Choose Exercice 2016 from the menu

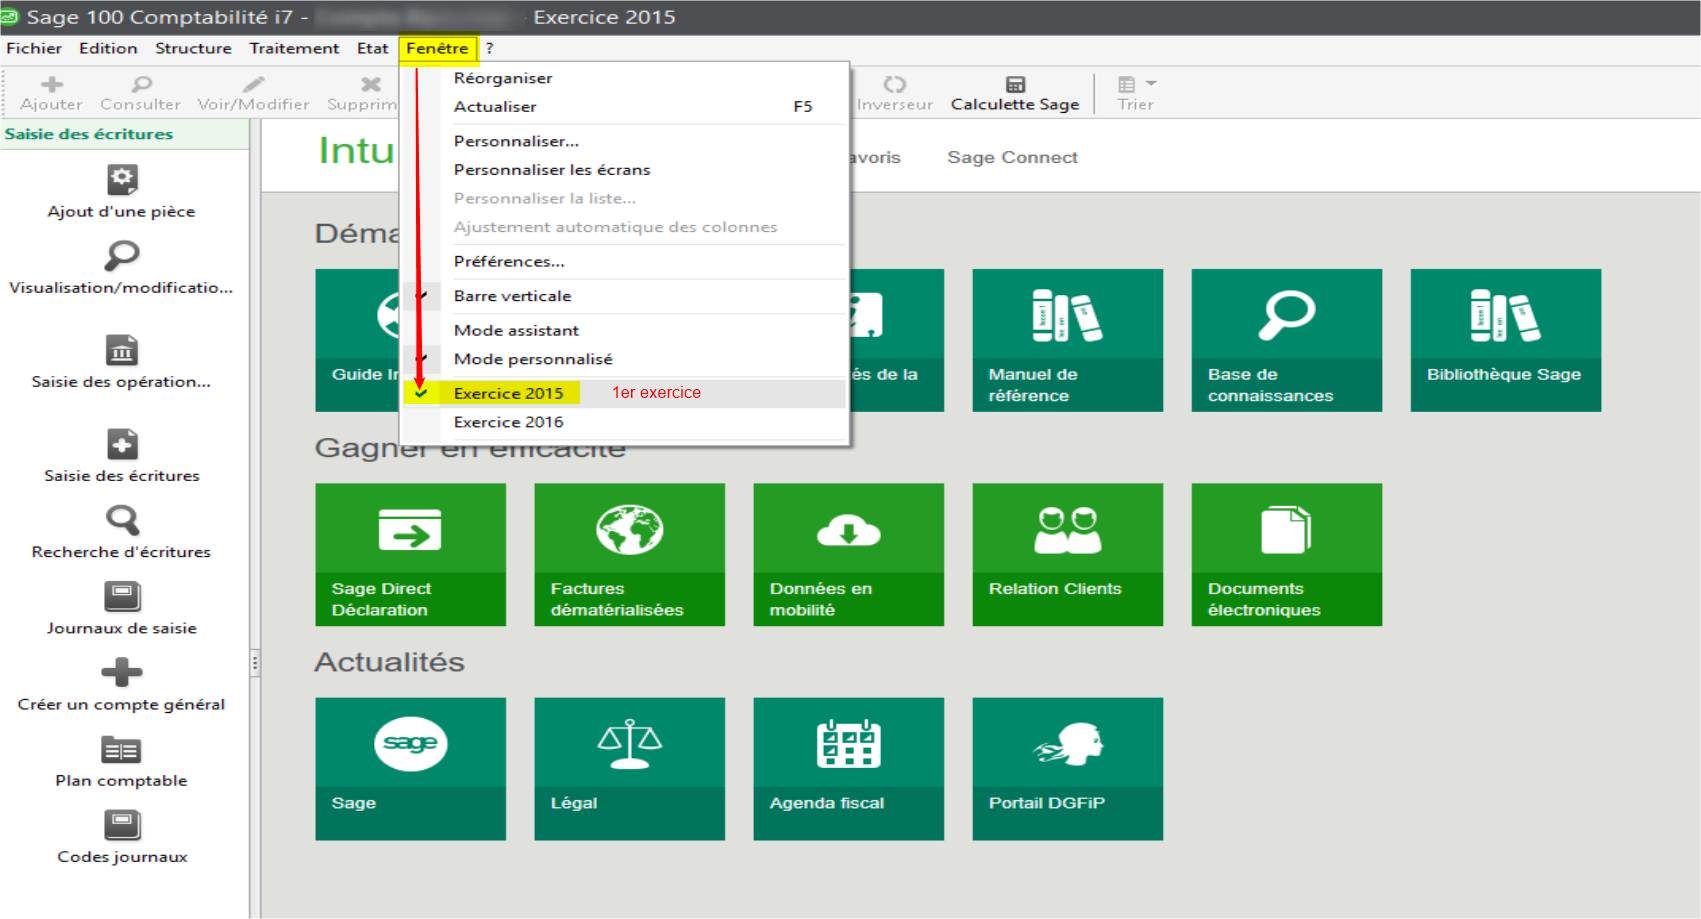coord(508,422)
